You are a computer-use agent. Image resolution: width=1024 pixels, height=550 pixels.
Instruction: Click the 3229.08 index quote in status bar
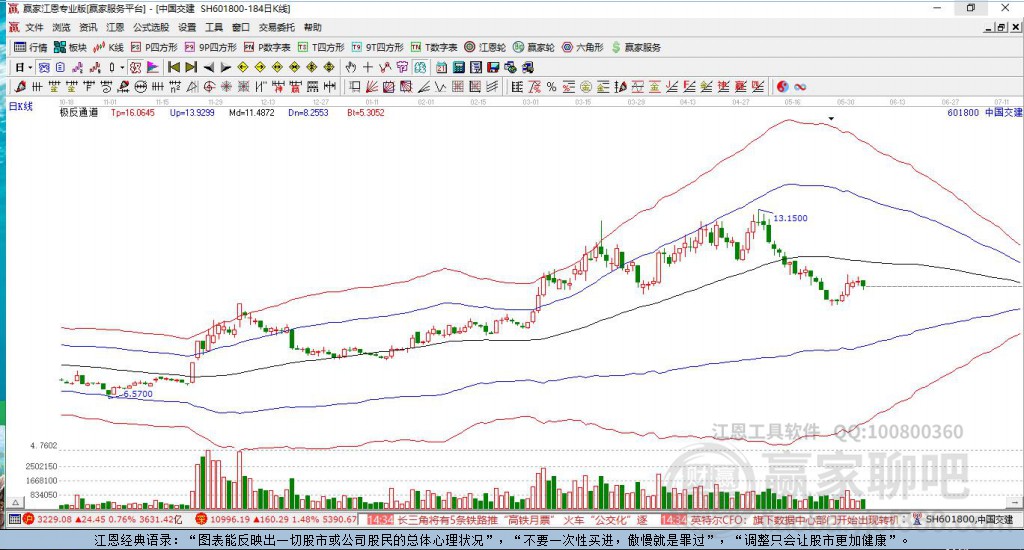pos(57,519)
